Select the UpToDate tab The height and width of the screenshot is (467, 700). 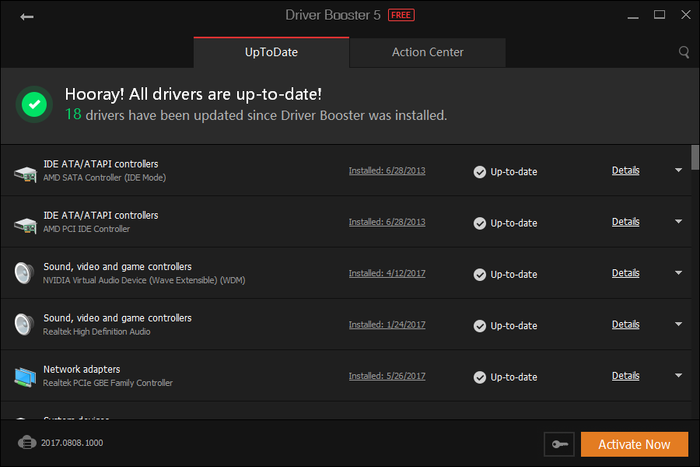click(271, 52)
